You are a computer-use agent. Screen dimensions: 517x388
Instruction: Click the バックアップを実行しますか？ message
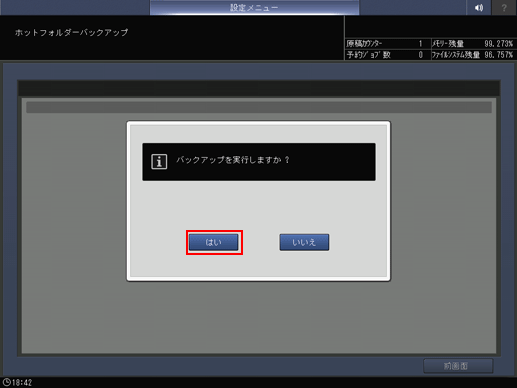233,160
